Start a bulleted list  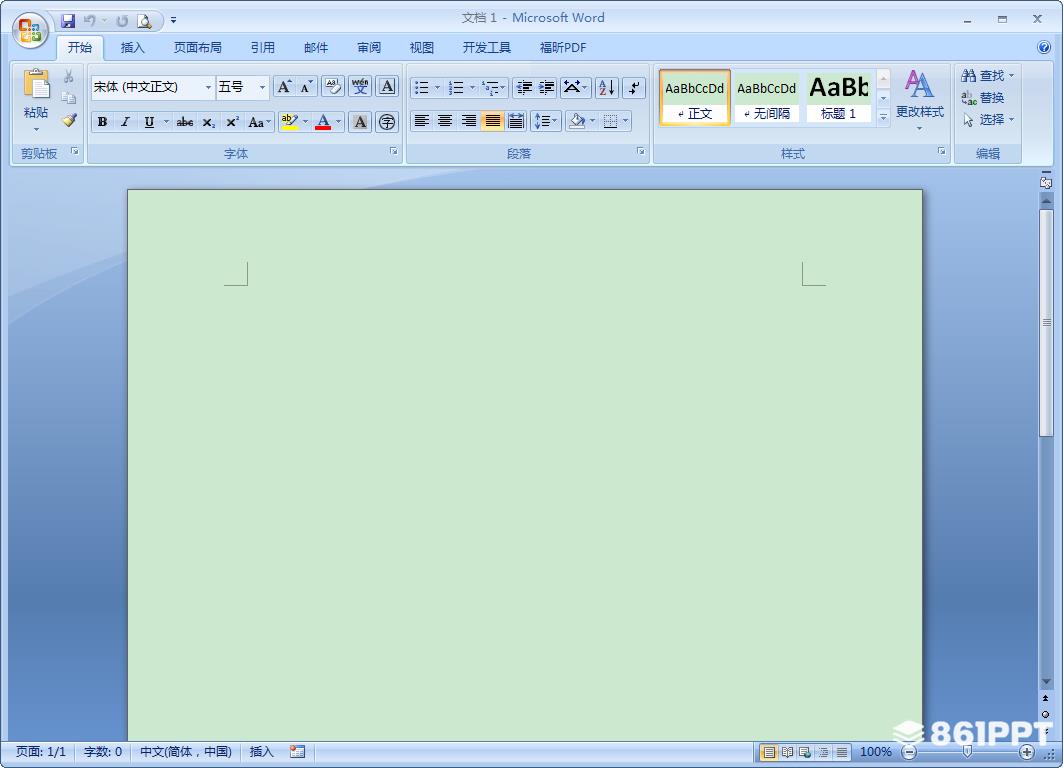click(x=422, y=87)
